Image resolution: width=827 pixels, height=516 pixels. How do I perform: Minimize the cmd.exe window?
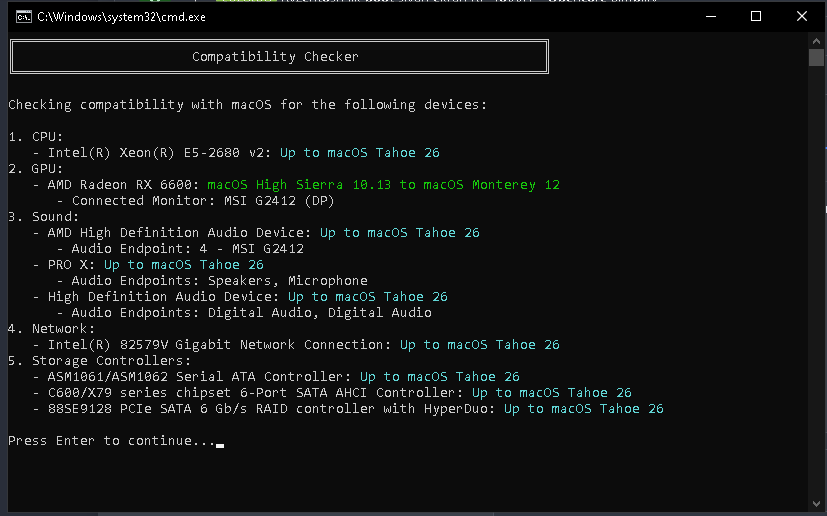(x=711, y=16)
